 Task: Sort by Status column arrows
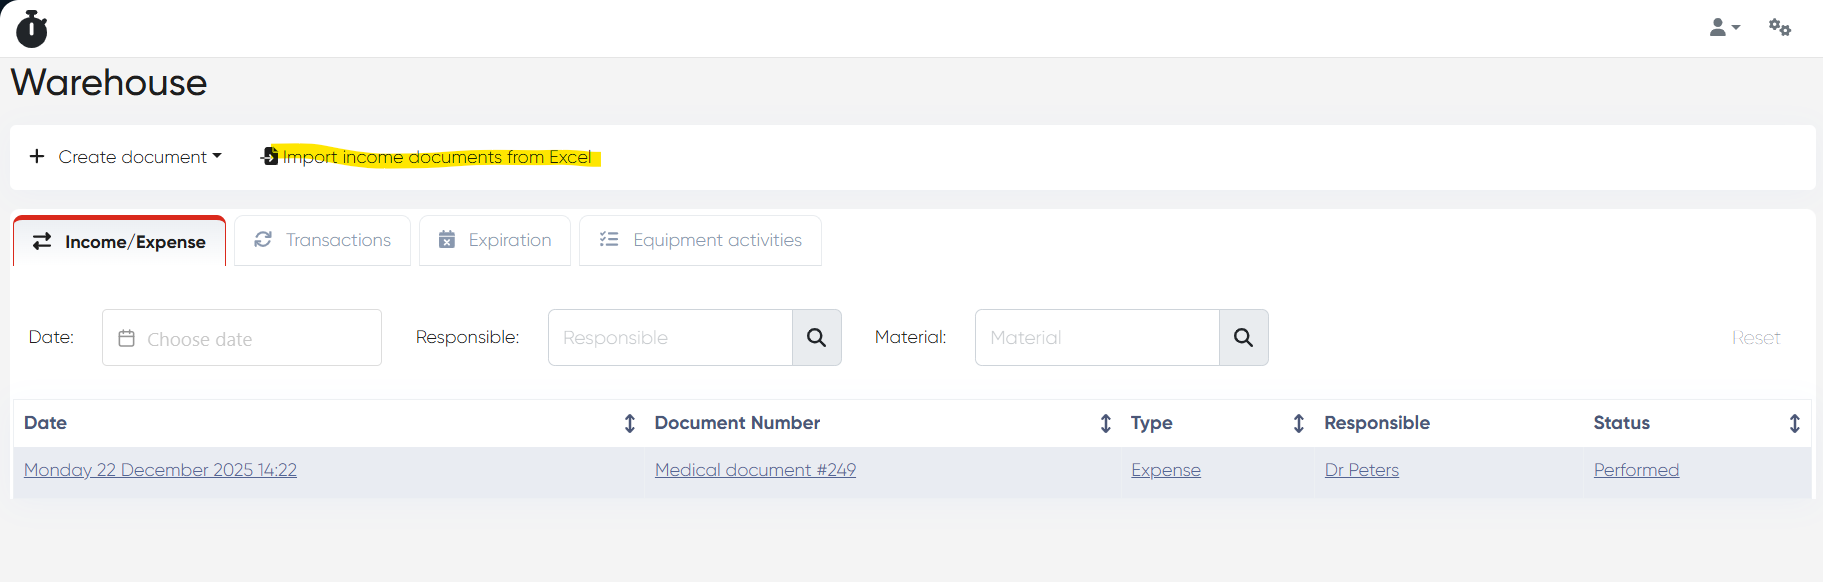pos(1794,423)
